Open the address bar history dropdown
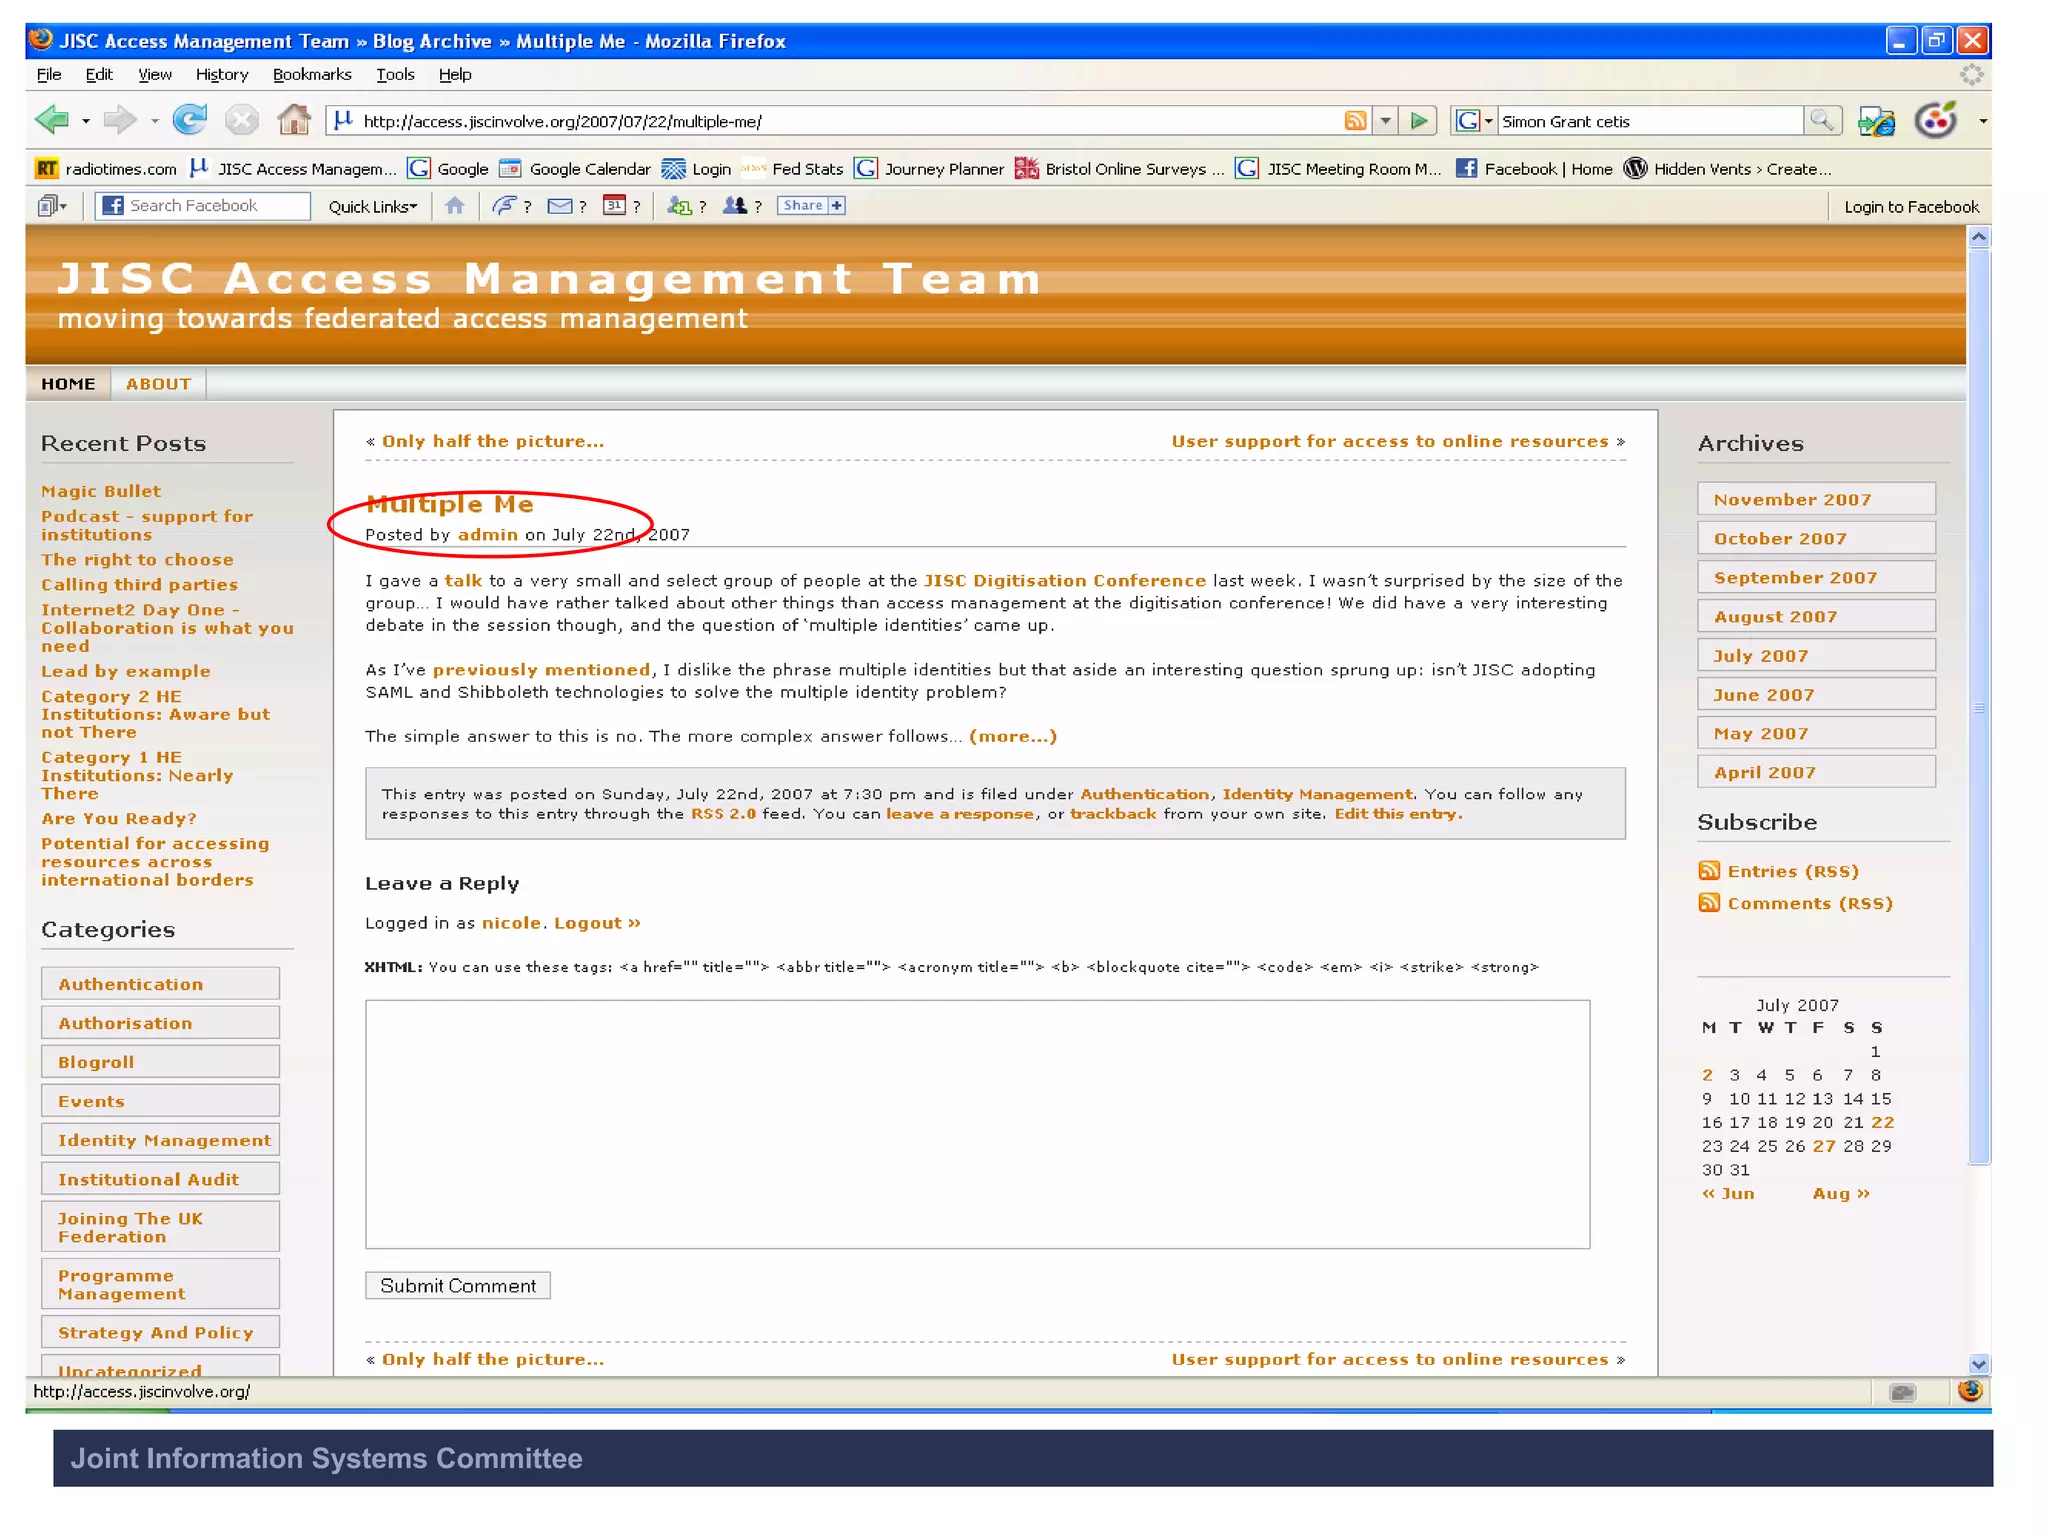Viewport: 2048px width, 1534px height. pos(1385,121)
